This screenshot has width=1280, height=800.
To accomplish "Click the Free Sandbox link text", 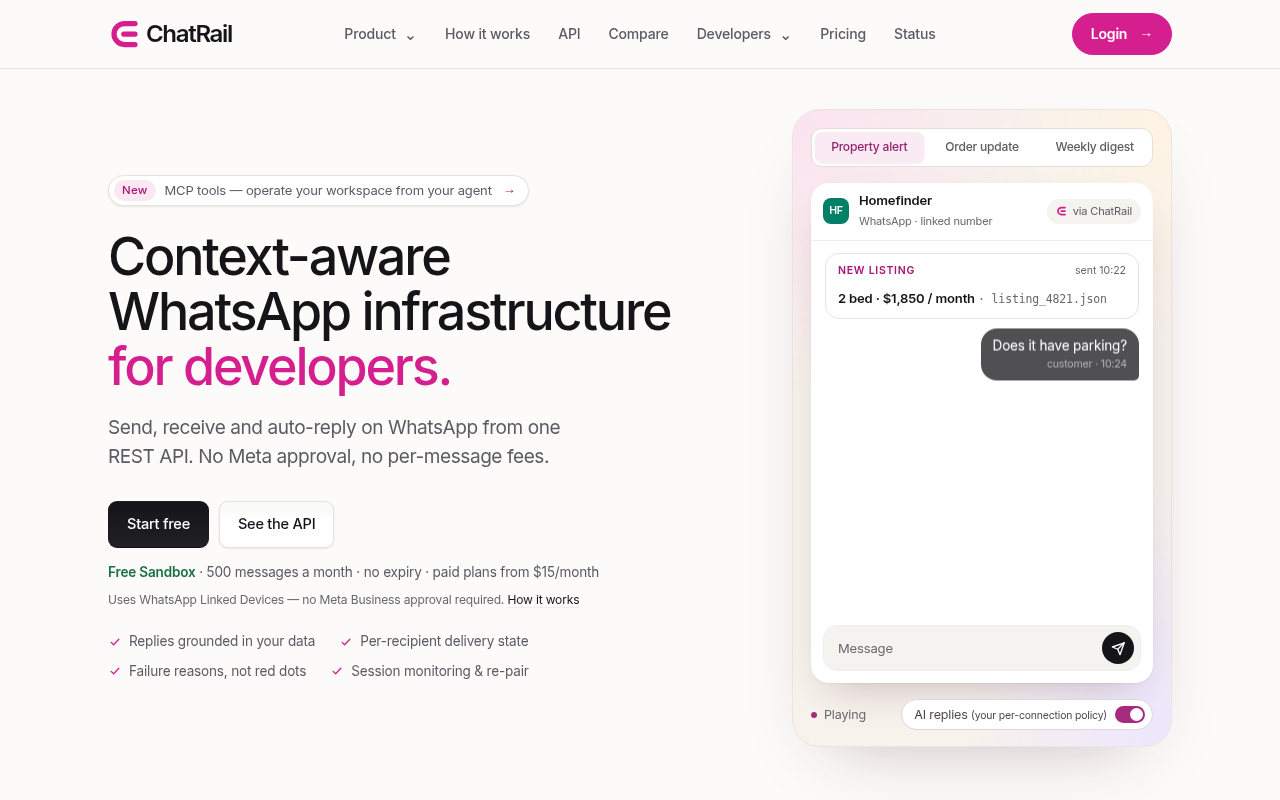I will (x=152, y=572).
